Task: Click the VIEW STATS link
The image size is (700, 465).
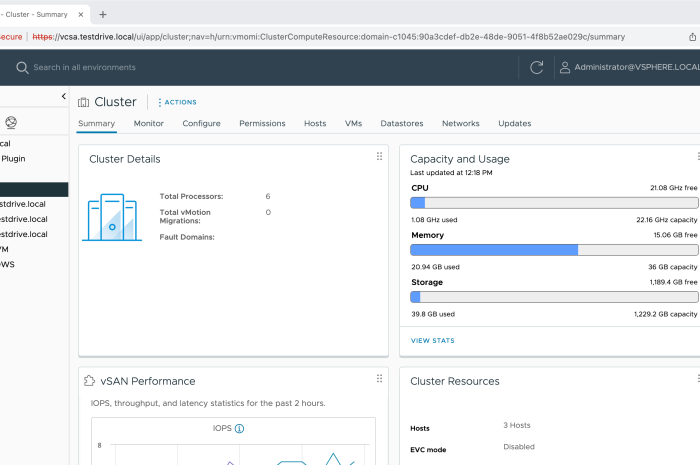Action: tap(432, 341)
